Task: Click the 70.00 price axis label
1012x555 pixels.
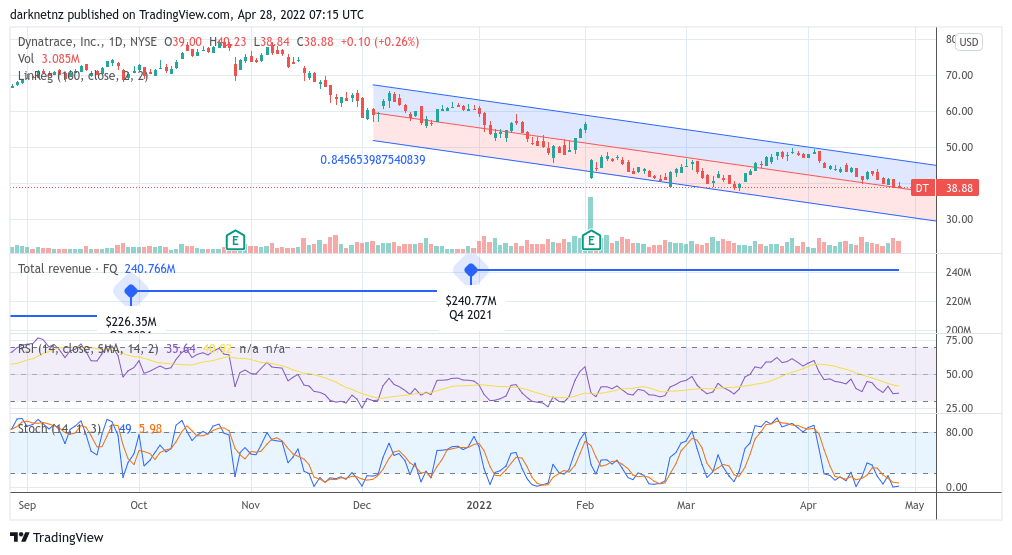Action: (x=959, y=76)
